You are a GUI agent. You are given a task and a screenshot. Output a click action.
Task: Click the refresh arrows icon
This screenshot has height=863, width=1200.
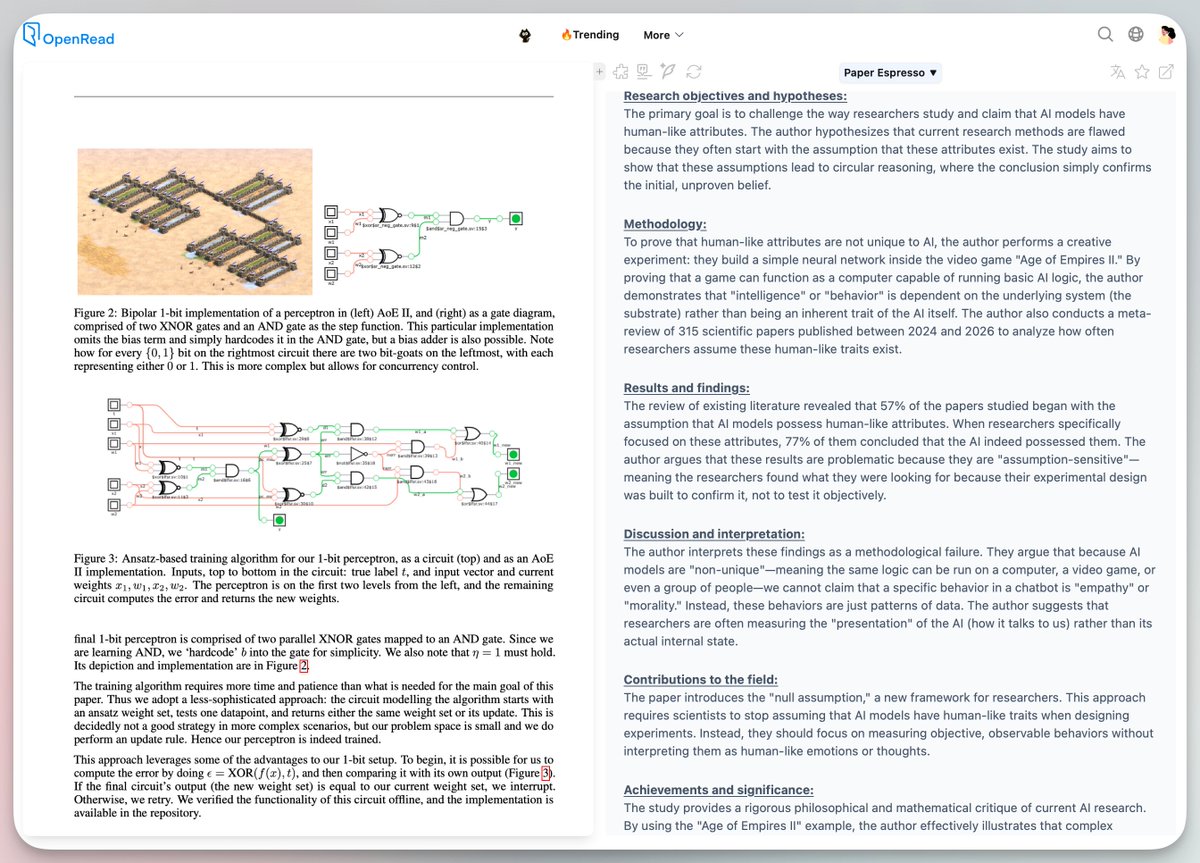tap(694, 72)
